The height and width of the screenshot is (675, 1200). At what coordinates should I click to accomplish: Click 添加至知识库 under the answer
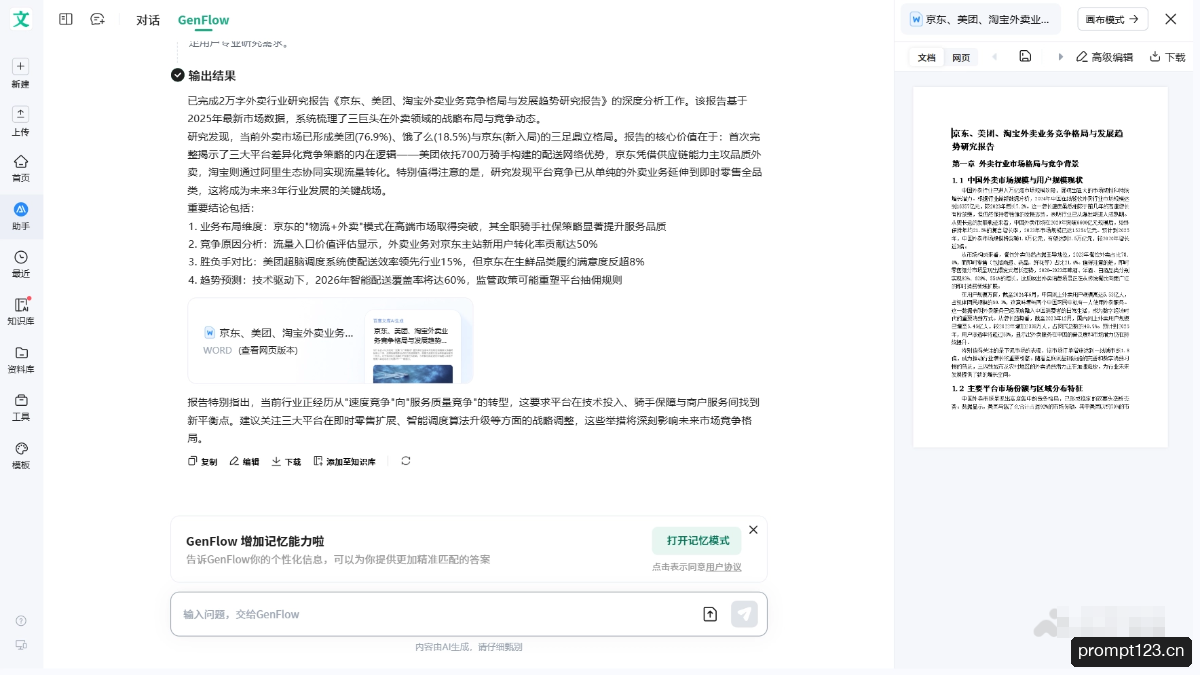coord(345,462)
